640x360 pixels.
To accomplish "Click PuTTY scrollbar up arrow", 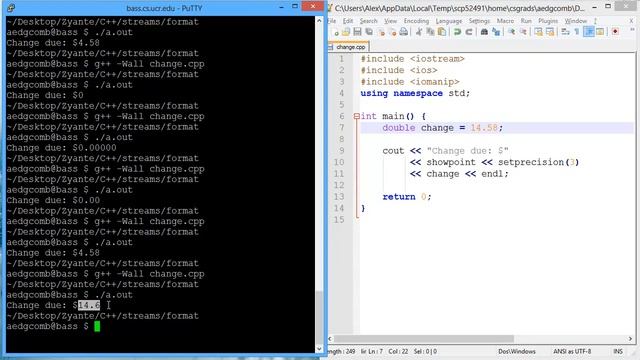I will pos(319,20).
